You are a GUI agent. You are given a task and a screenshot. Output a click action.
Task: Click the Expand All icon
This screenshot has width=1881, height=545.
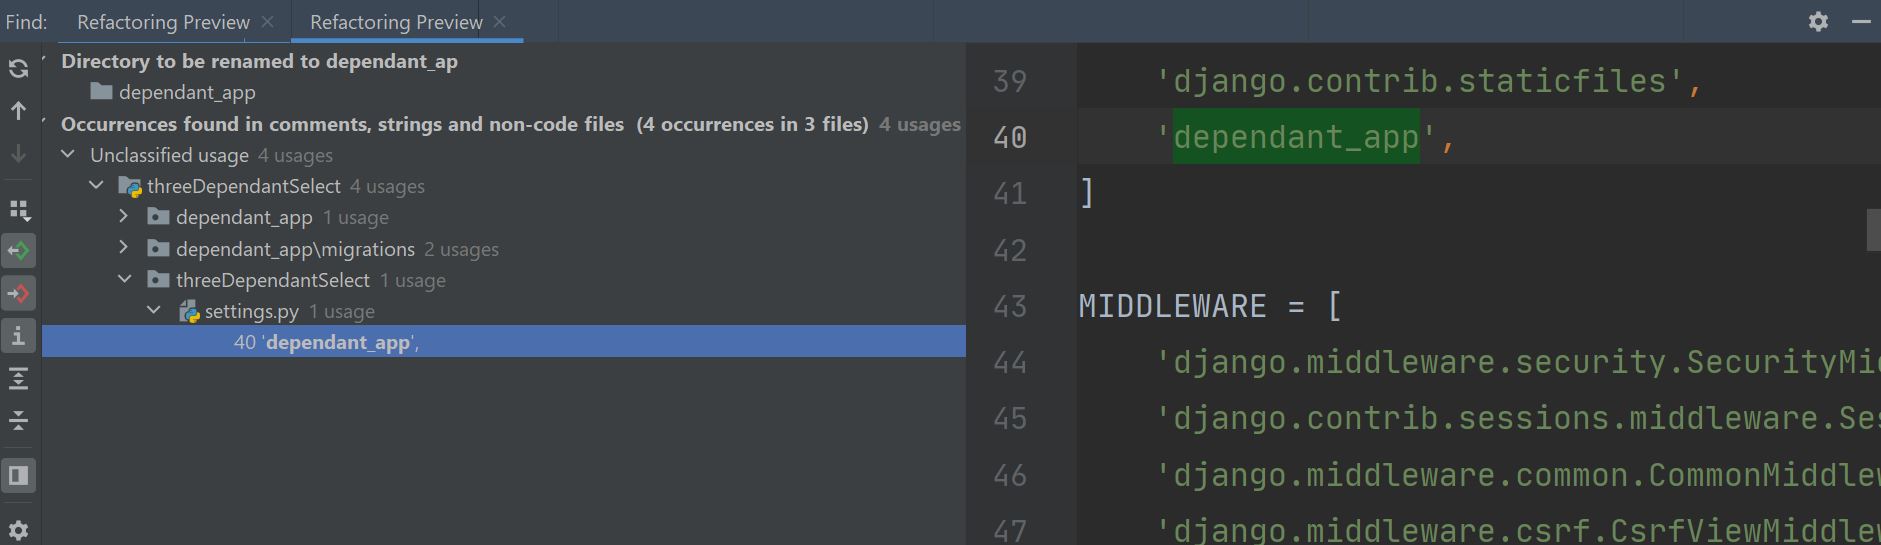(18, 378)
